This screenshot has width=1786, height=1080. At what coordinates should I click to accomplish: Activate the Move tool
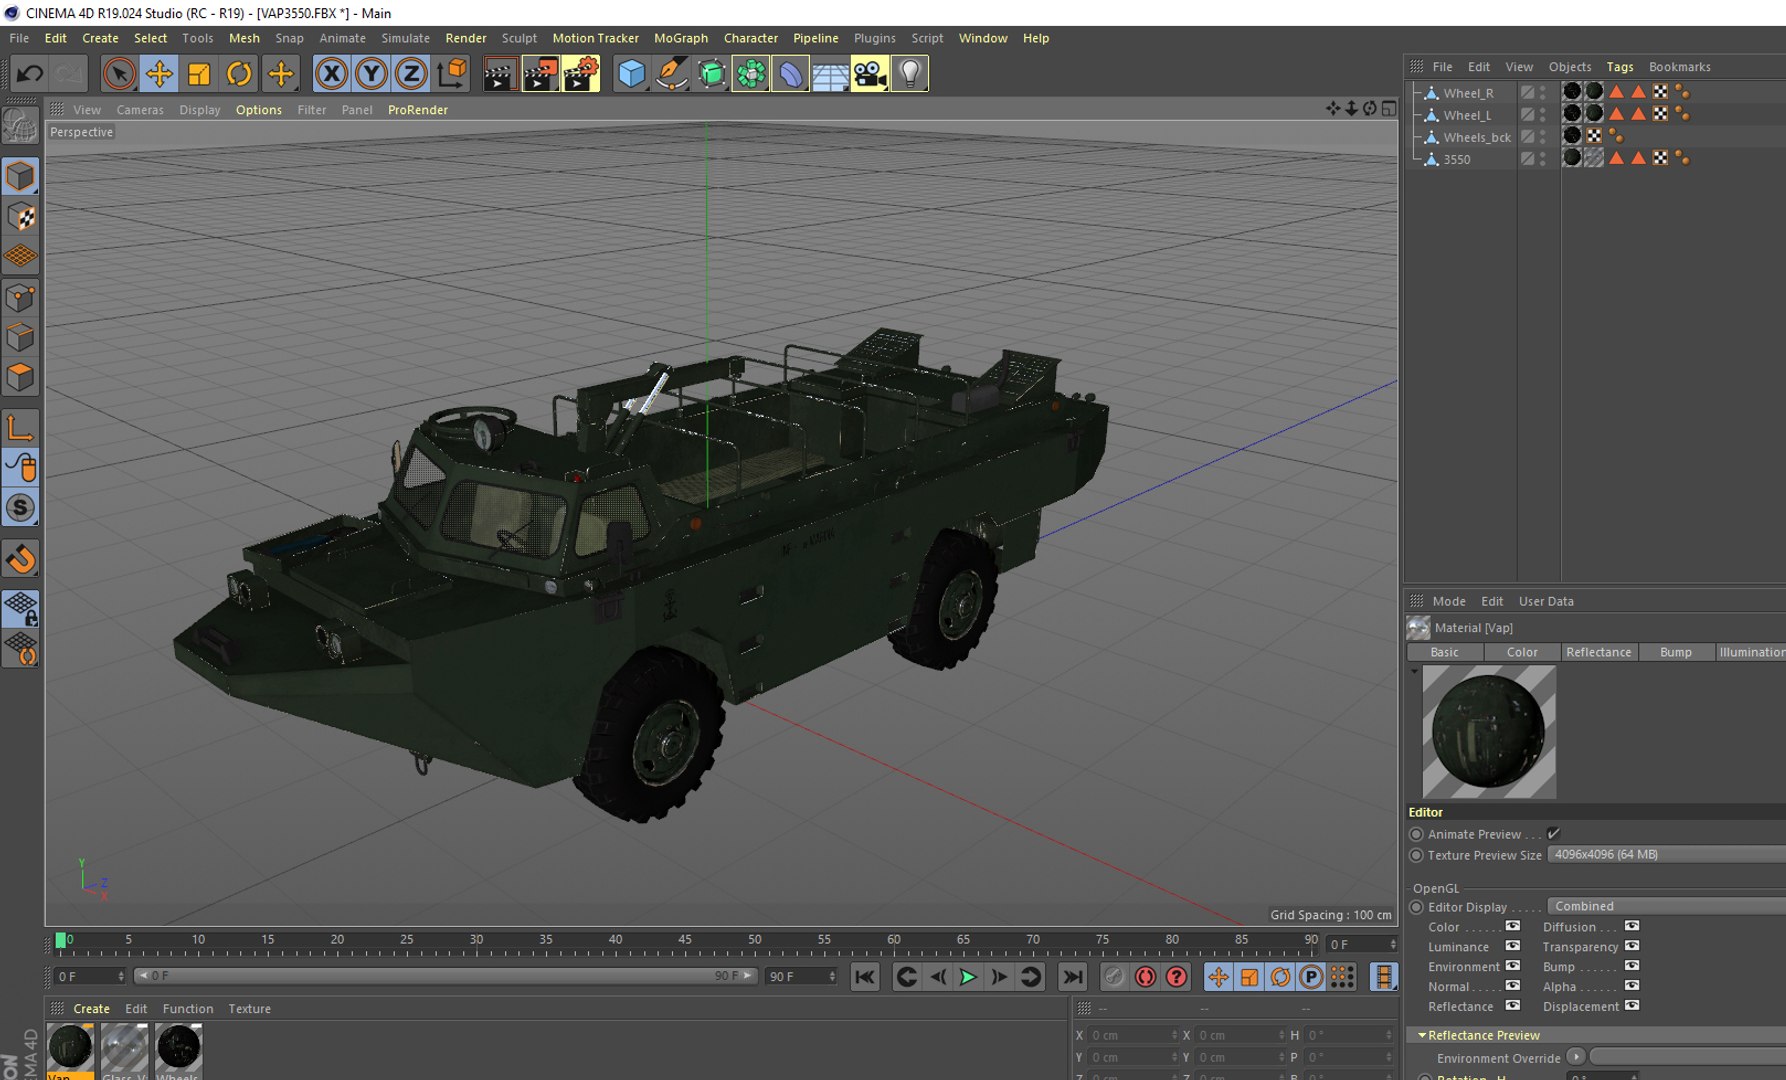coord(159,73)
